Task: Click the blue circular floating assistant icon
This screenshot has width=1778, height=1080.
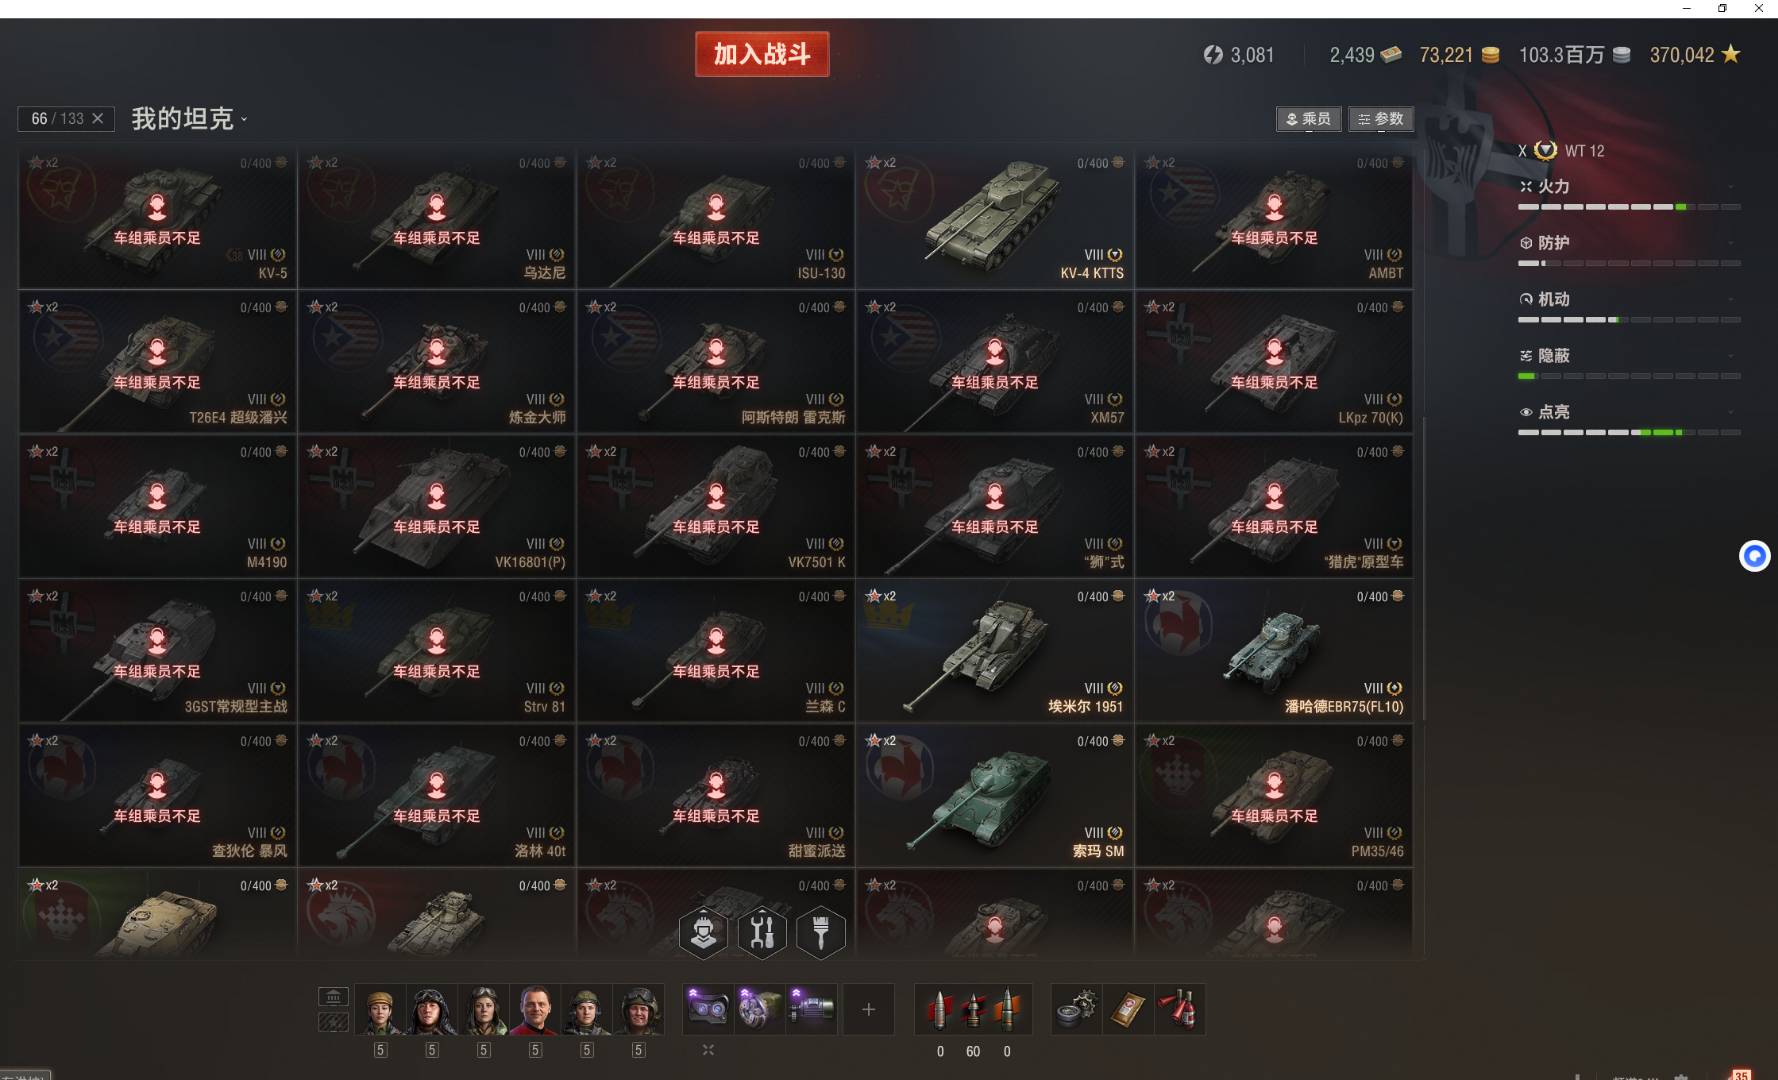Action: tap(1754, 555)
